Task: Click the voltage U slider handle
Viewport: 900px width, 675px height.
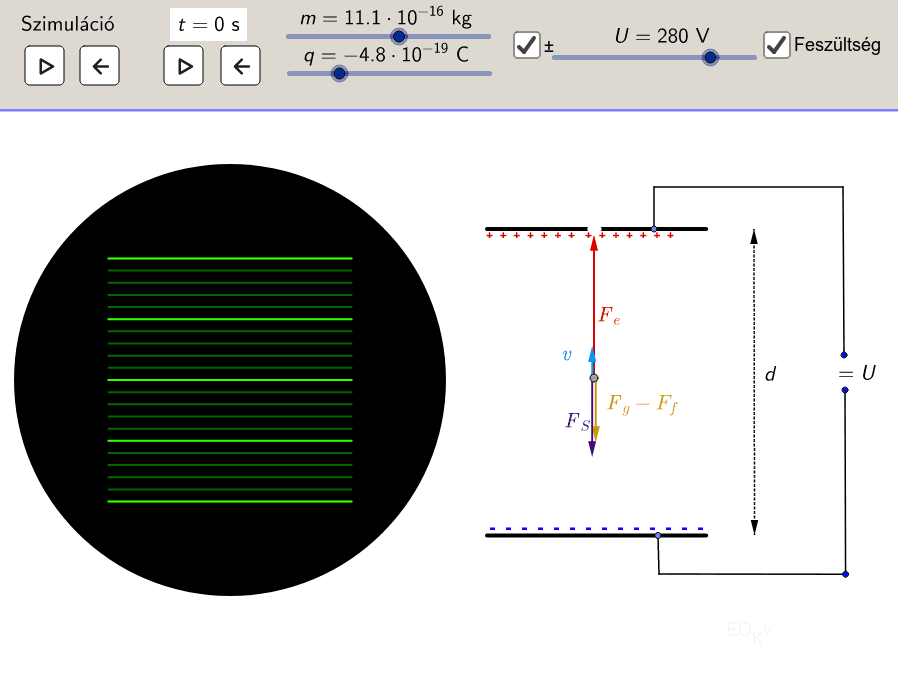Action: click(710, 58)
